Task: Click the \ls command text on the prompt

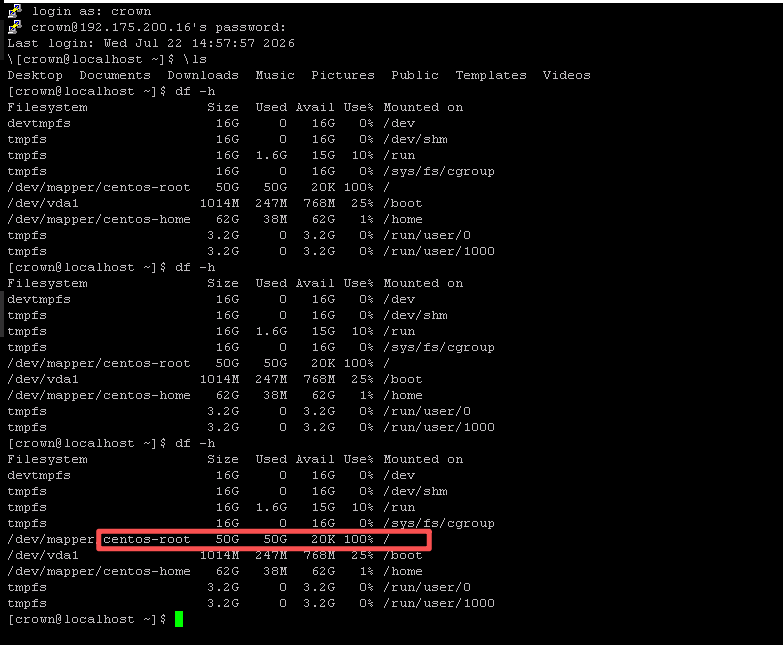Action: tap(195, 59)
